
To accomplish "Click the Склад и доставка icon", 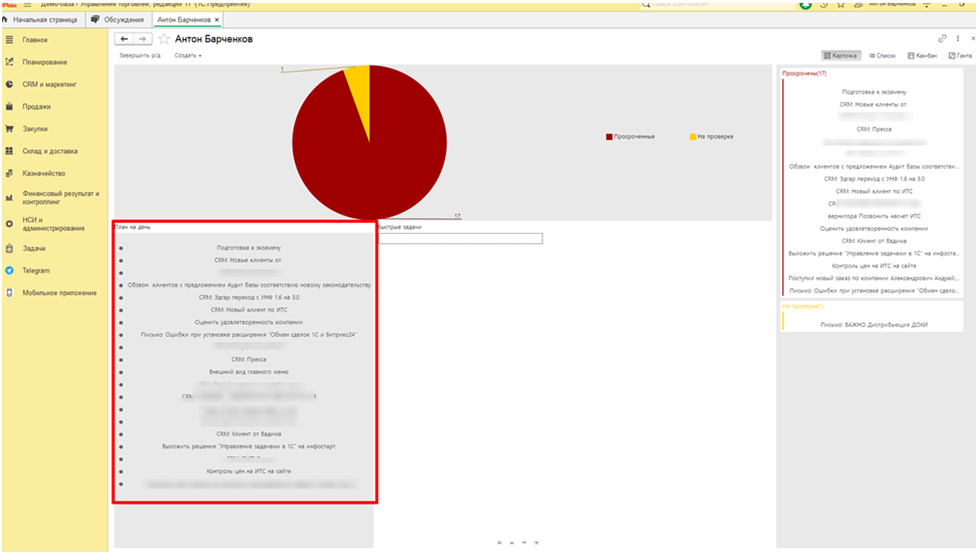I will coord(9,151).
